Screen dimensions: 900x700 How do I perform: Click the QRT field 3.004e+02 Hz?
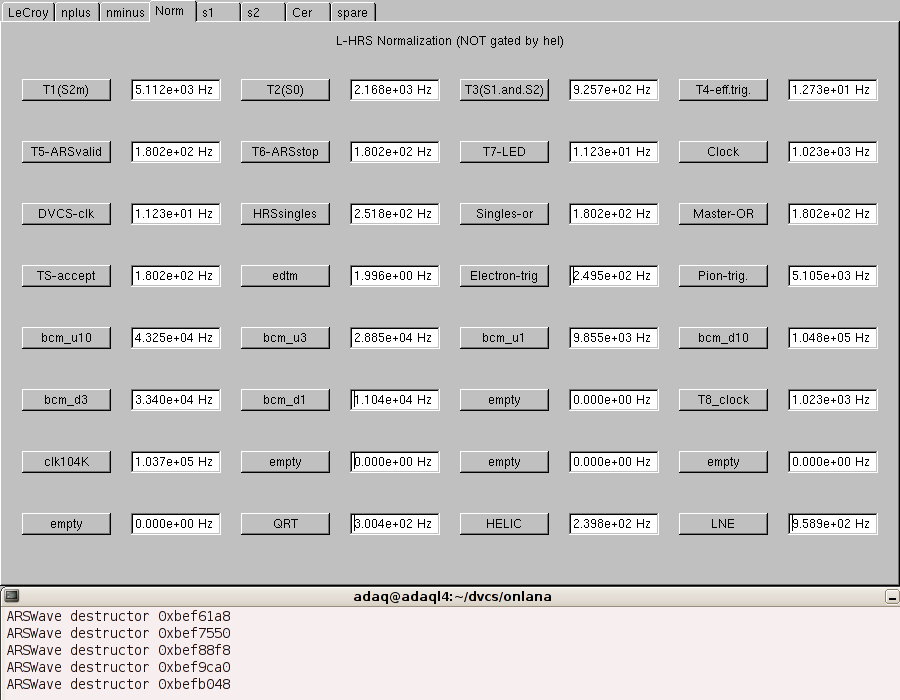coord(395,523)
